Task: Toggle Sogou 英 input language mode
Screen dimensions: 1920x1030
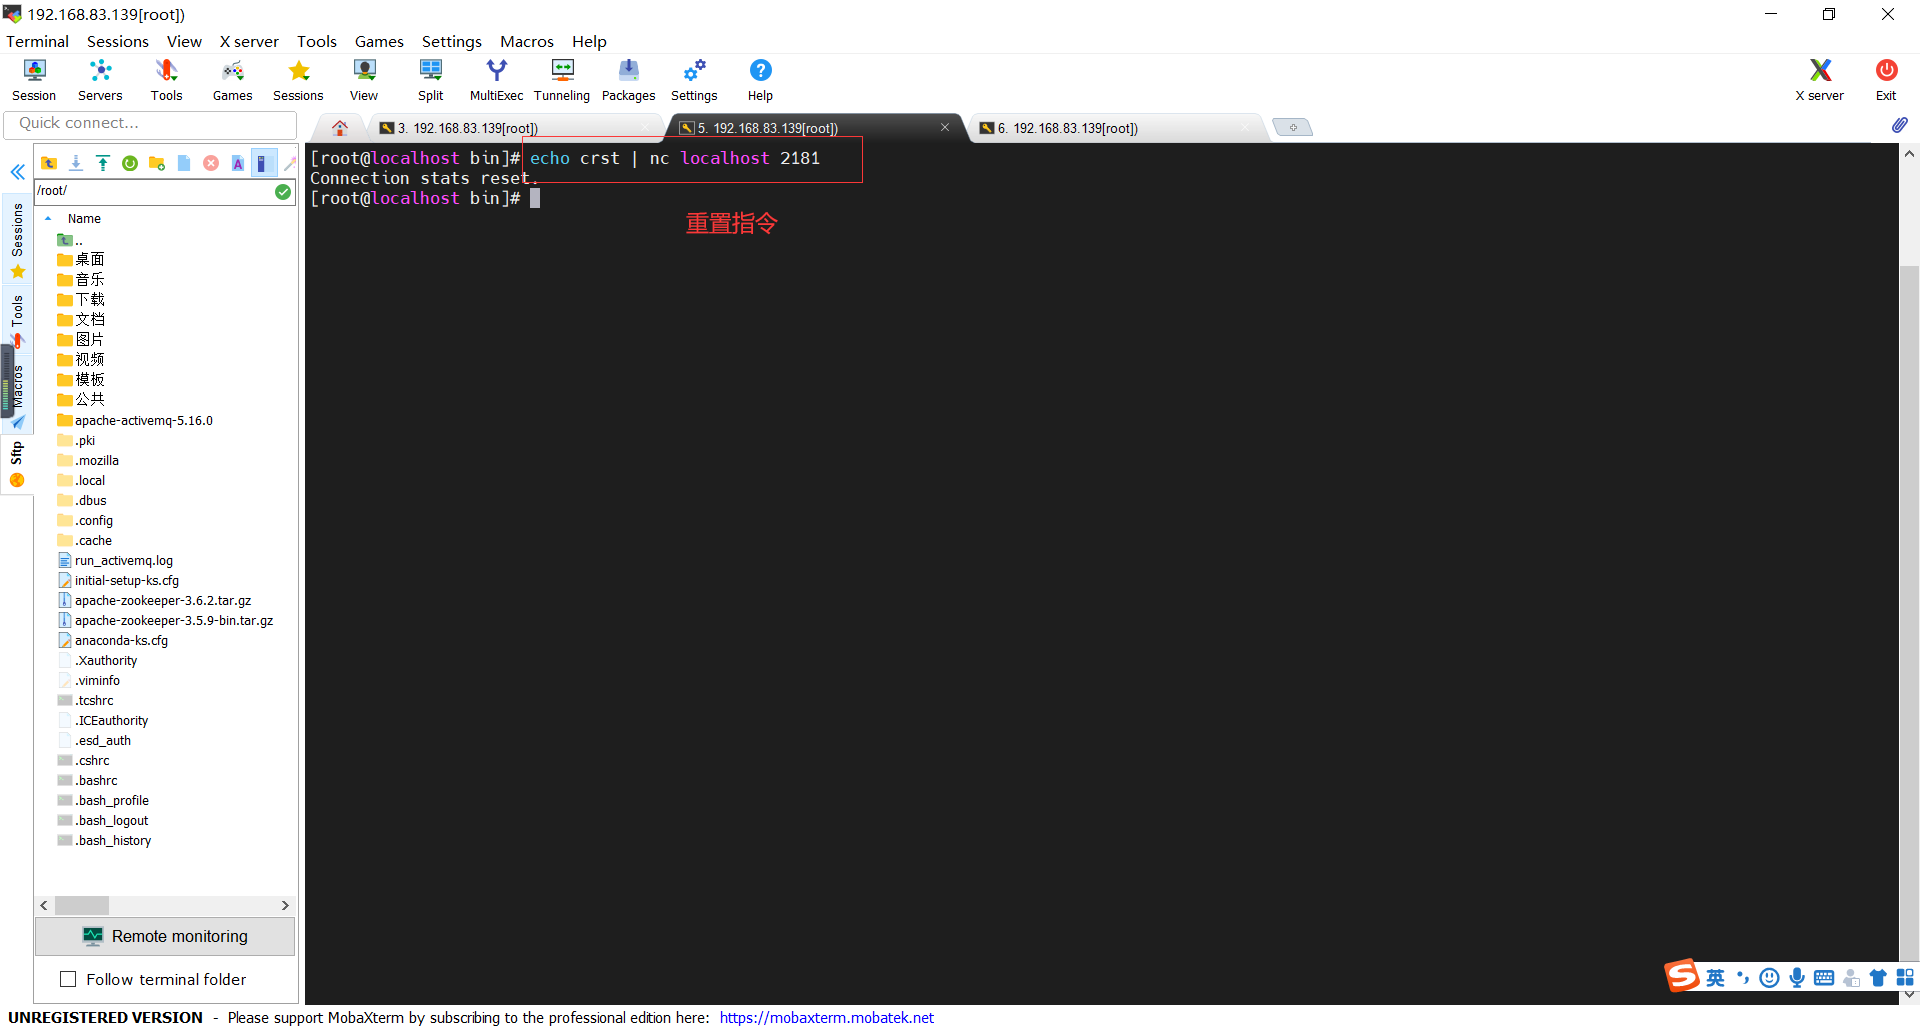Action: 1715,977
